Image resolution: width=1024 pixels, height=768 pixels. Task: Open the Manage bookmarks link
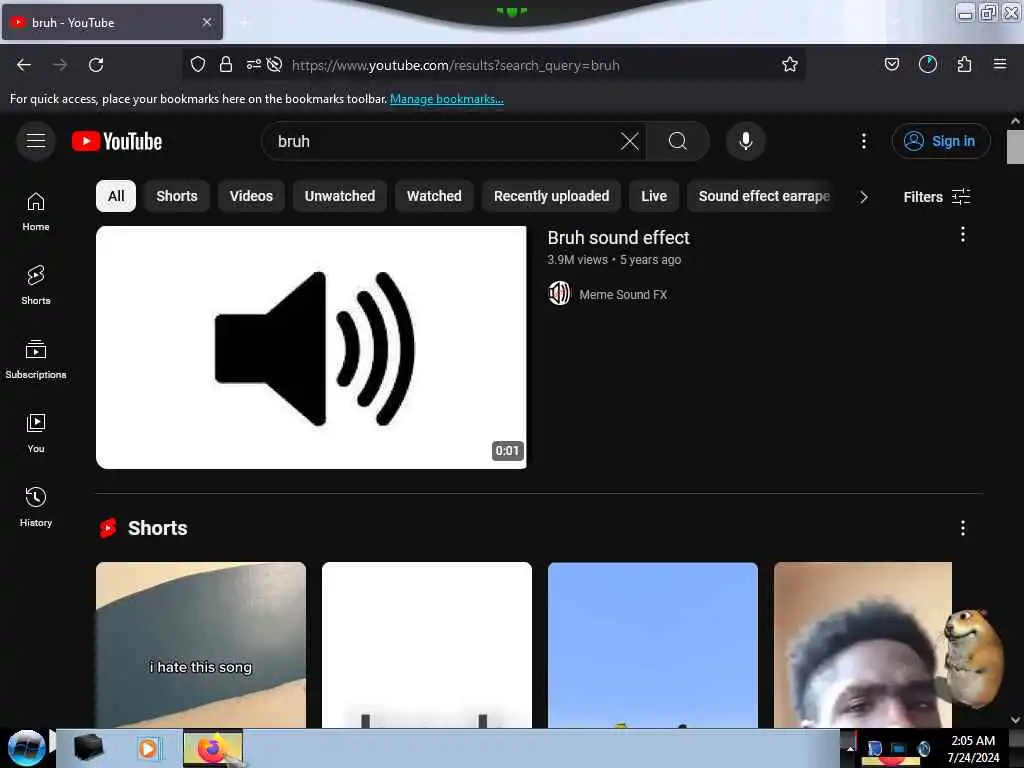click(x=447, y=99)
